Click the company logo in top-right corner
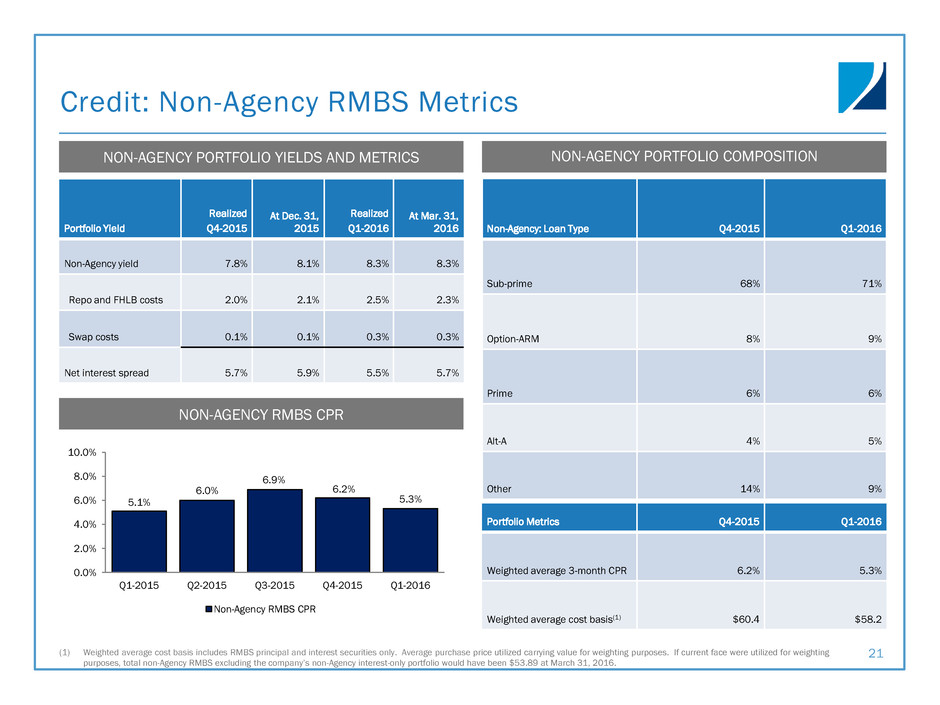The height and width of the screenshot is (705, 940). 863,87
